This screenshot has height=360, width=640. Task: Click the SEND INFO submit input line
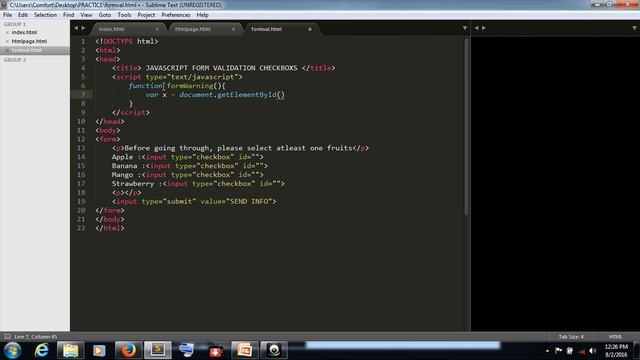[194, 202]
